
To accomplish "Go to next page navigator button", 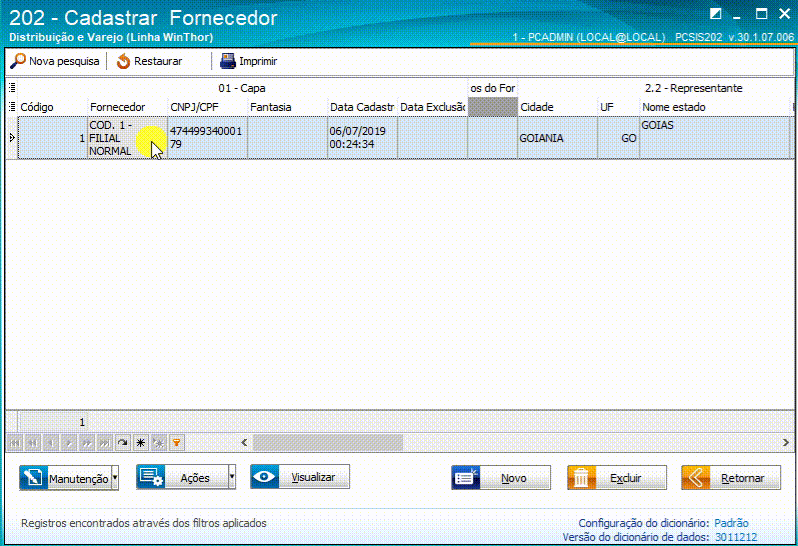I will tap(87, 443).
